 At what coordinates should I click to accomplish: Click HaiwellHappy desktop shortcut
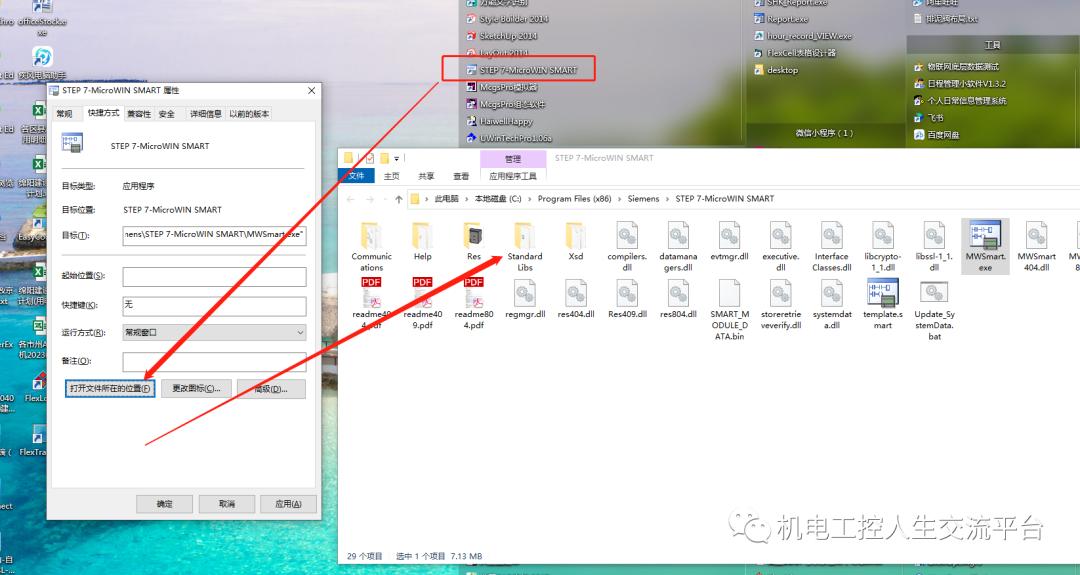tap(499, 121)
